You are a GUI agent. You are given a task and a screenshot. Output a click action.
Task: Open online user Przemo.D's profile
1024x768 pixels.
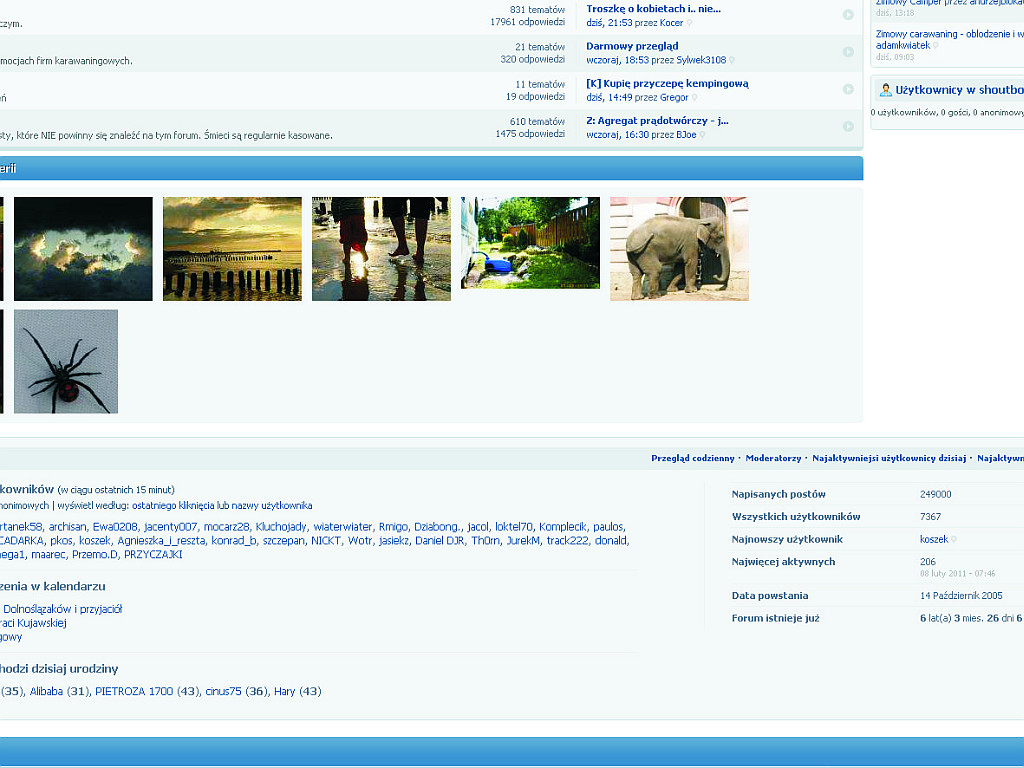click(95, 554)
